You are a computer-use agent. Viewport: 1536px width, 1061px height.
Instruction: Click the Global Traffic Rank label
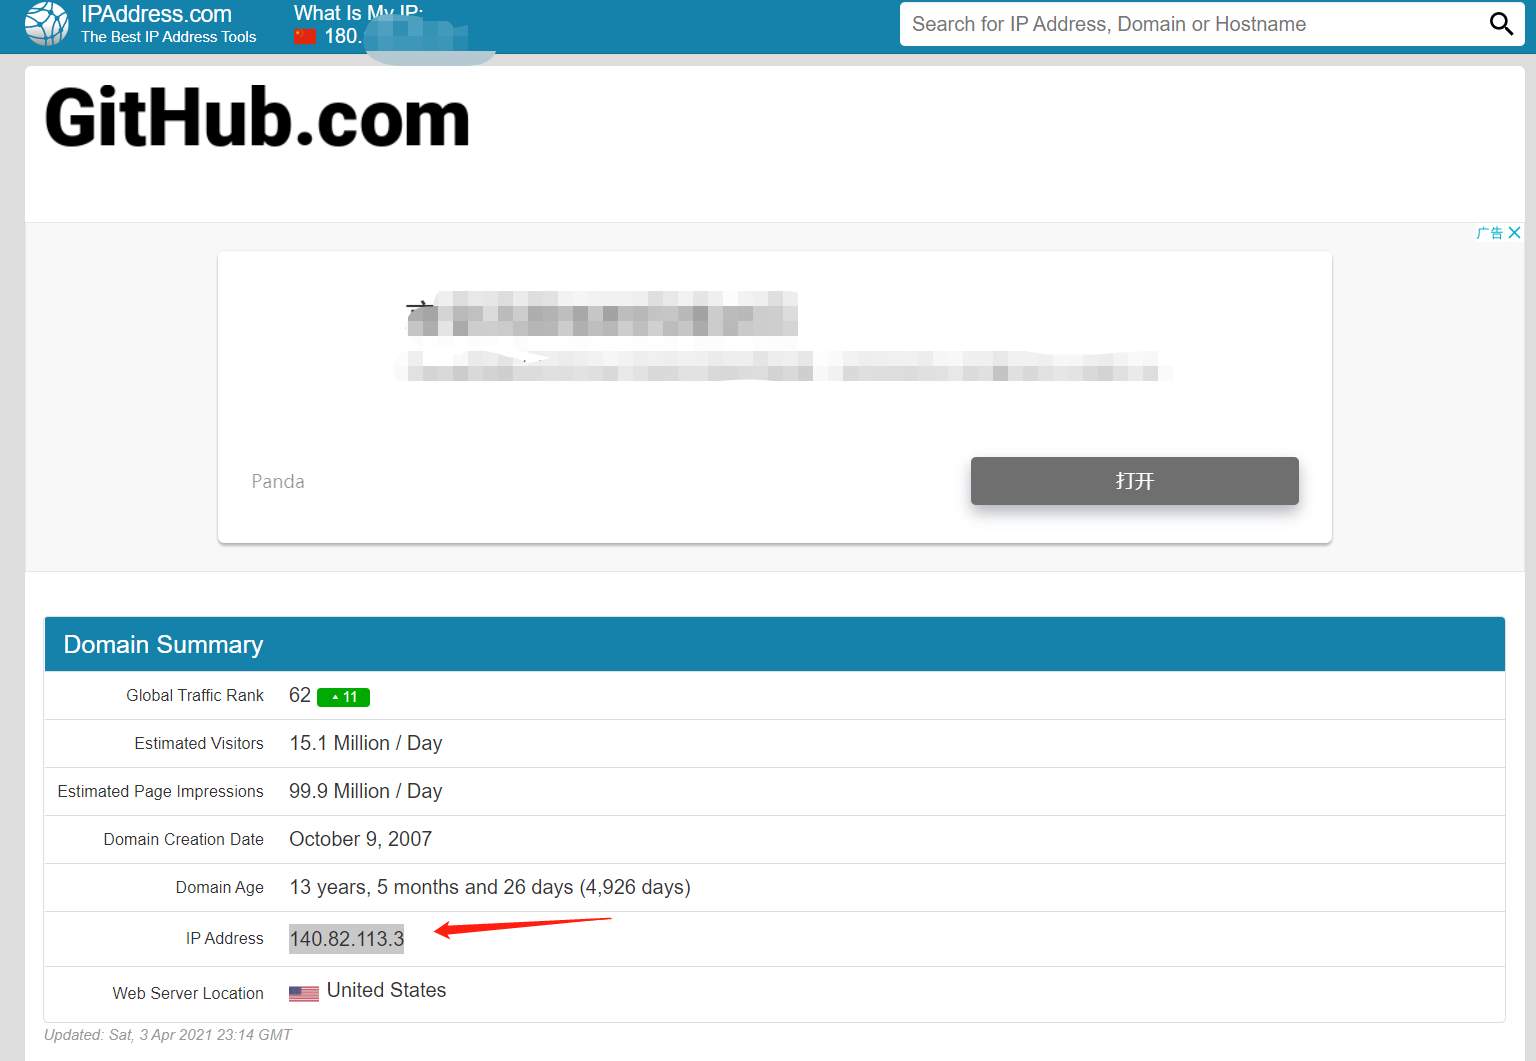click(x=195, y=695)
